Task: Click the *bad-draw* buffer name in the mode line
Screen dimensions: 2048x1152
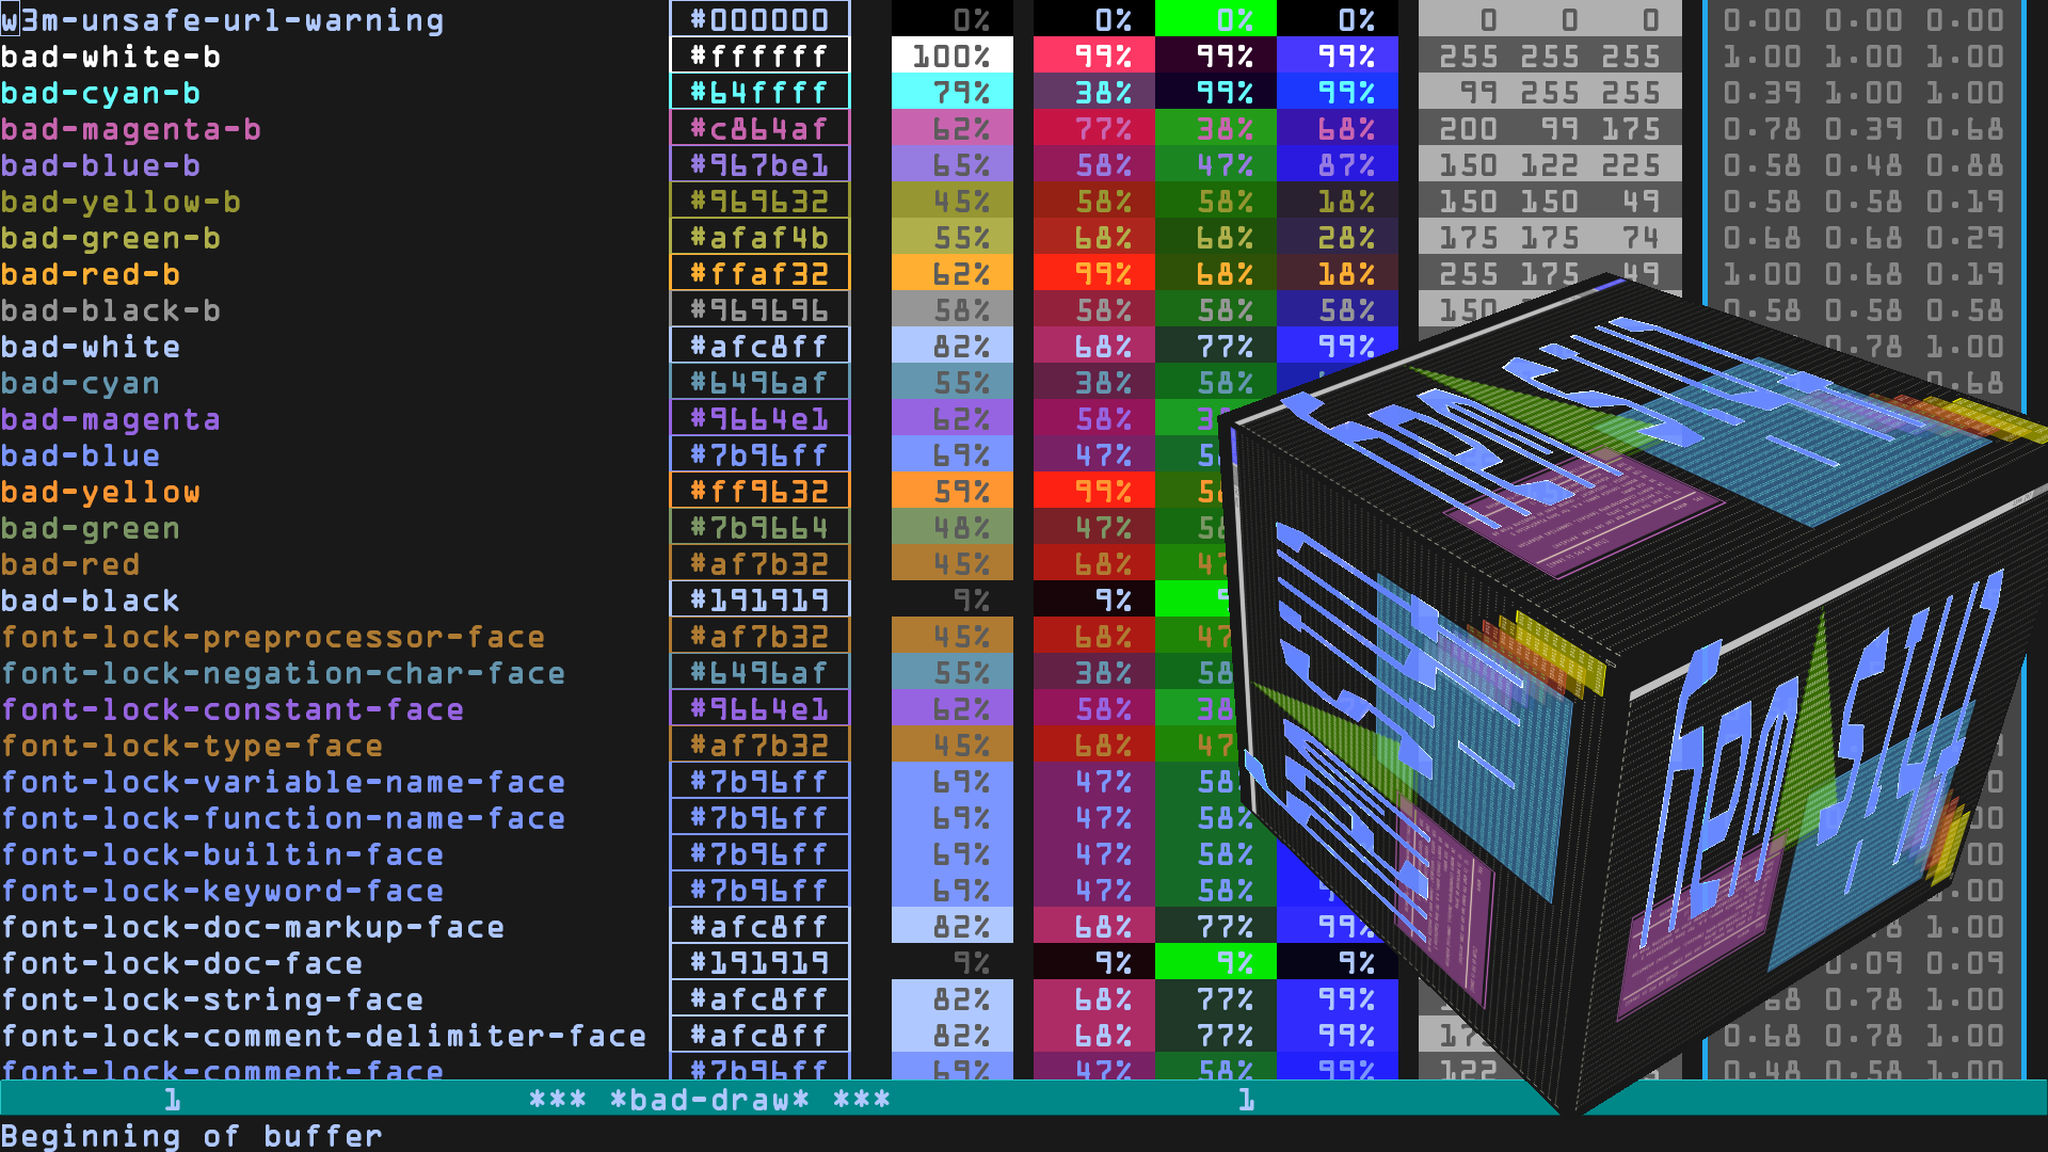Action: tap(709, 1100)
